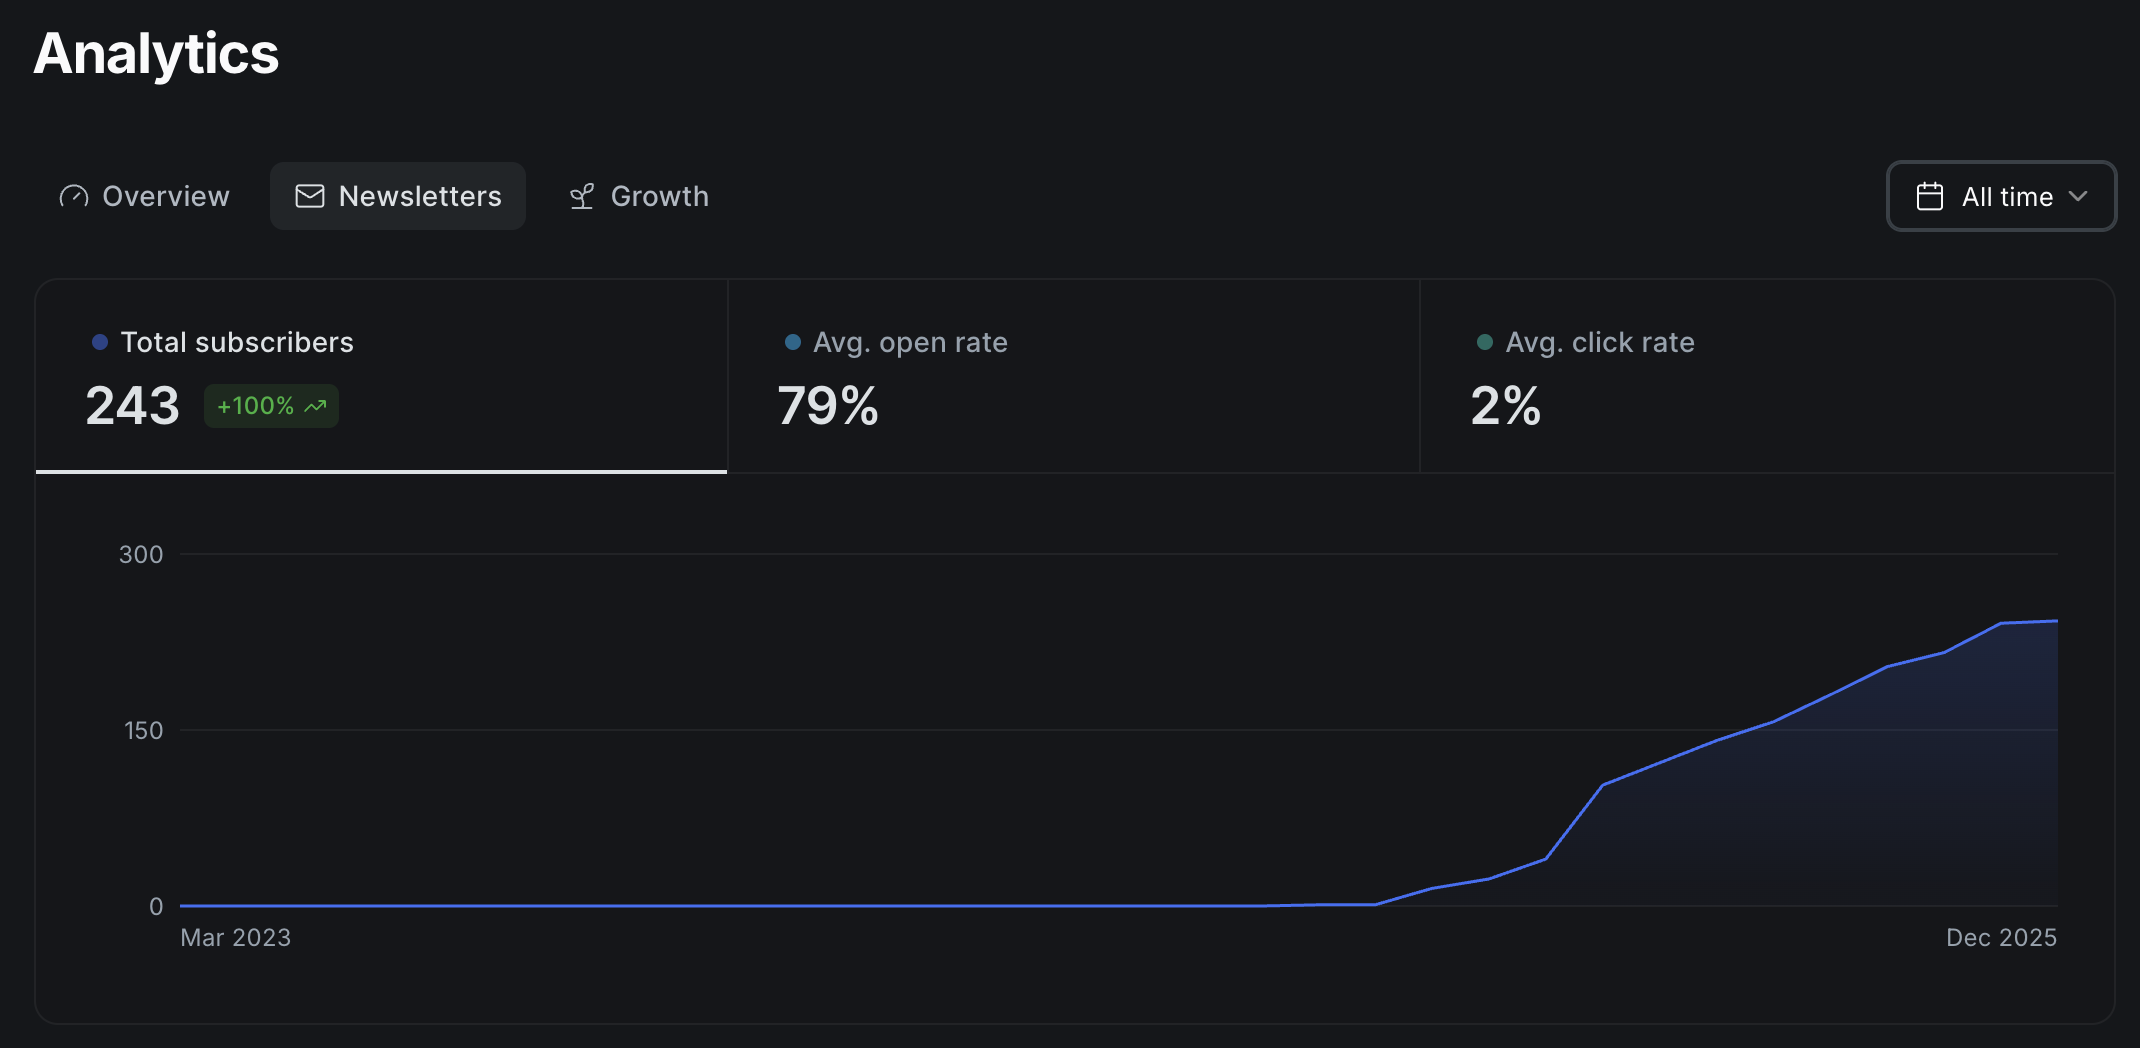Click the Growth sprout icon
This screenshot has height=1048, width=2140.
[x=582, y=196]
